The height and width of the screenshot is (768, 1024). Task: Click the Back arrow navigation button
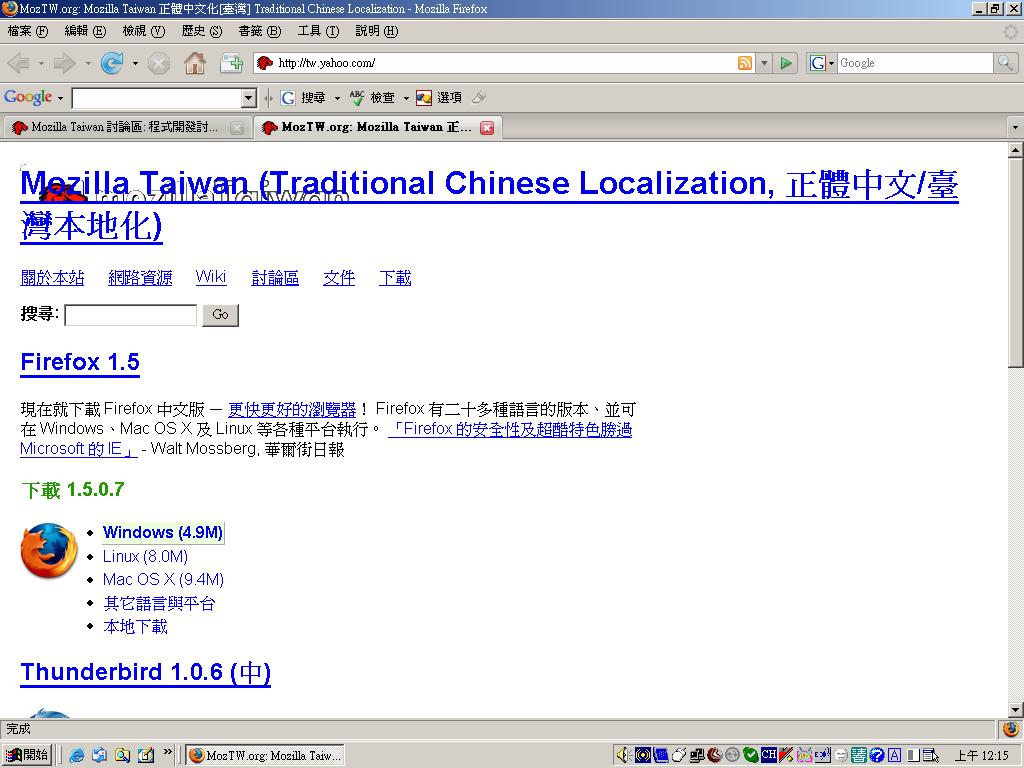[x=18, y=63]
